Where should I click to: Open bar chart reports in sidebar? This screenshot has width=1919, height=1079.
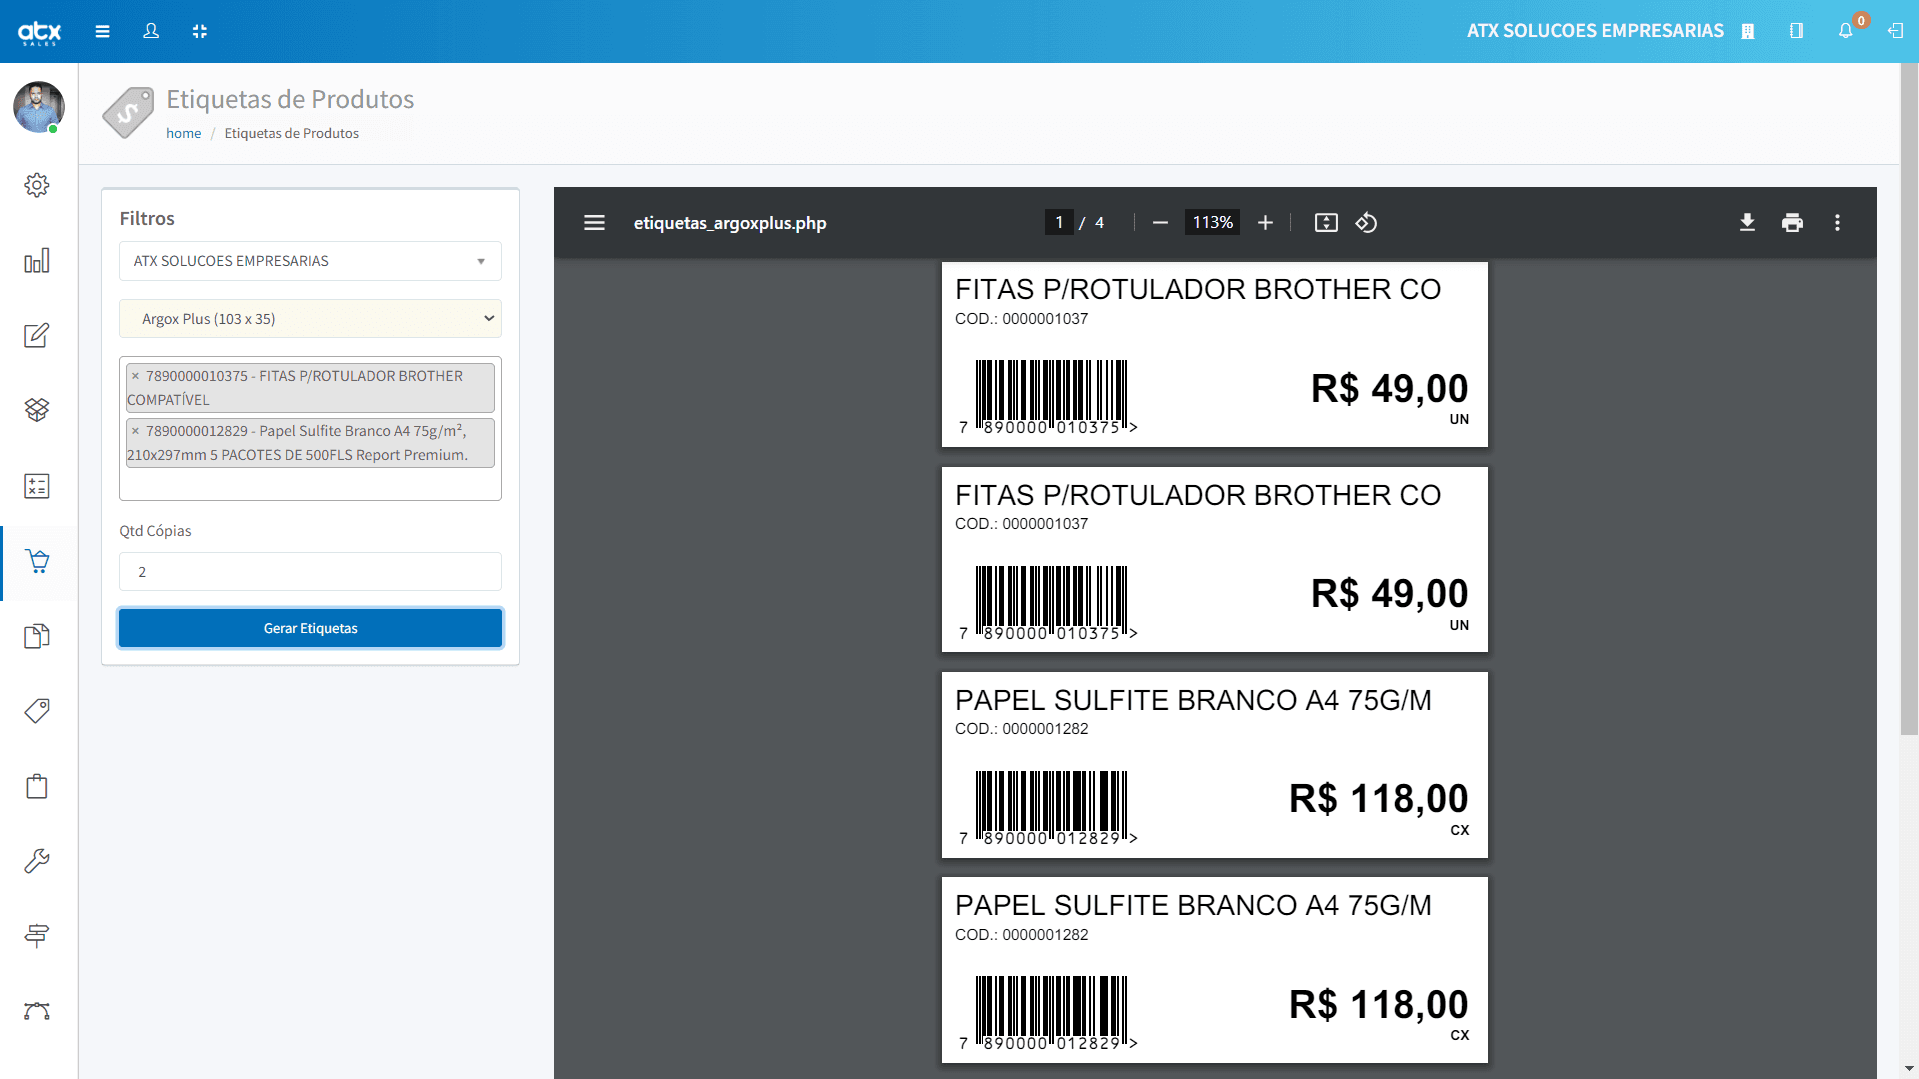click(x=37, y=261)
